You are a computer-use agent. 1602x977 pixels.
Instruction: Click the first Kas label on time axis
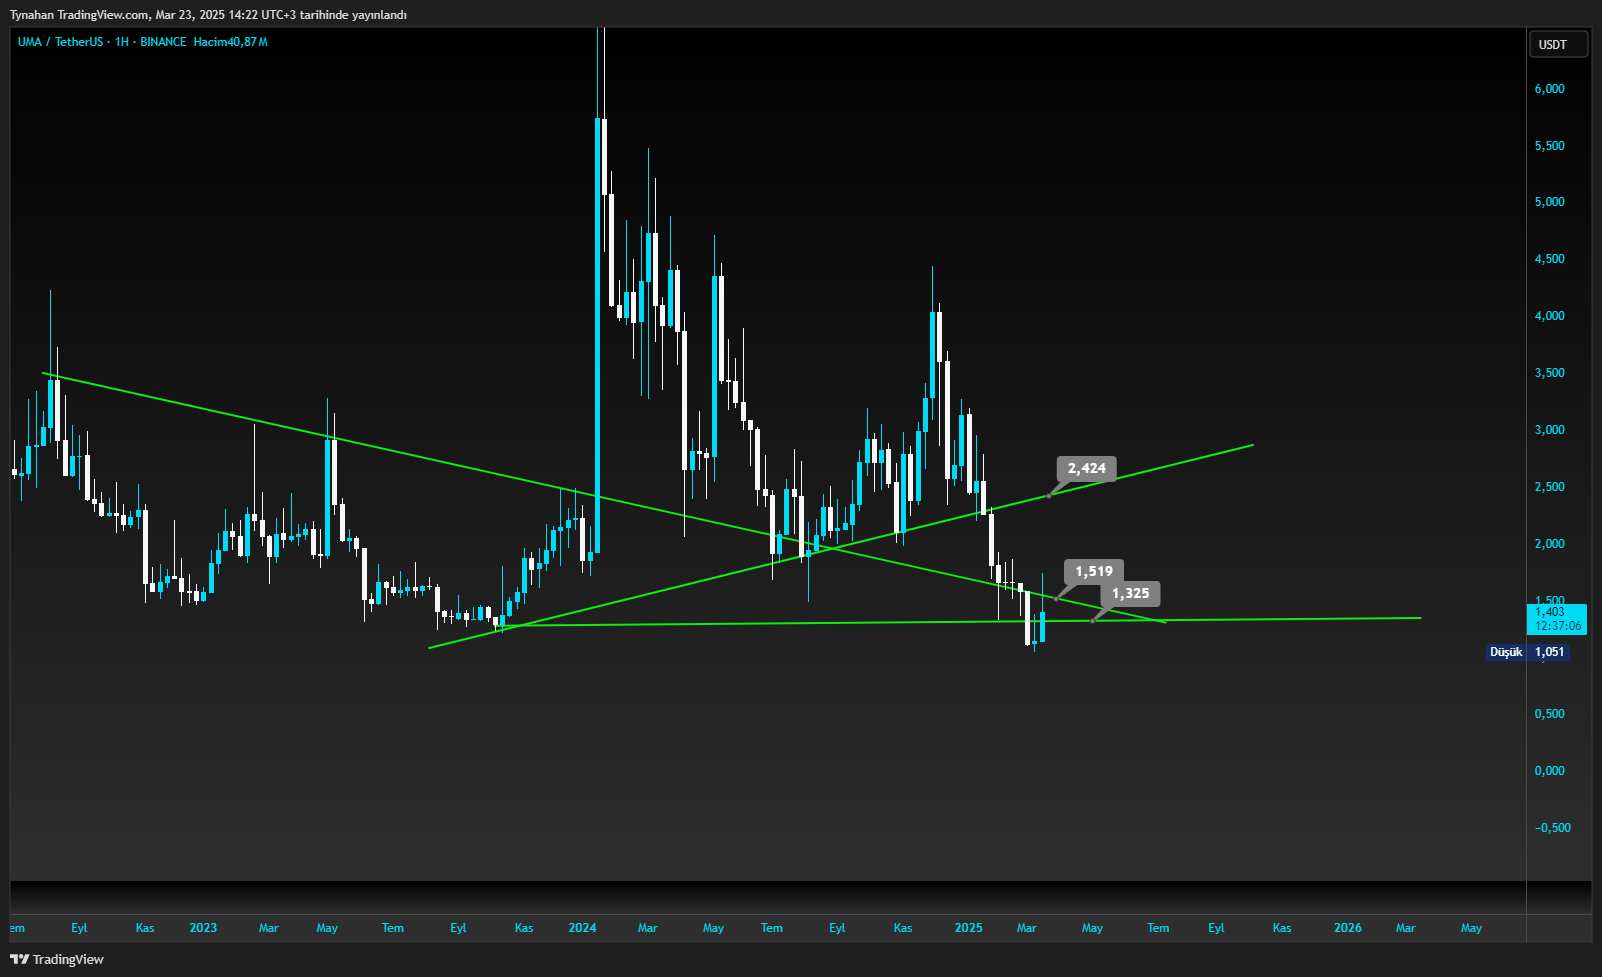pyautogui.click(x=145, y=928)
